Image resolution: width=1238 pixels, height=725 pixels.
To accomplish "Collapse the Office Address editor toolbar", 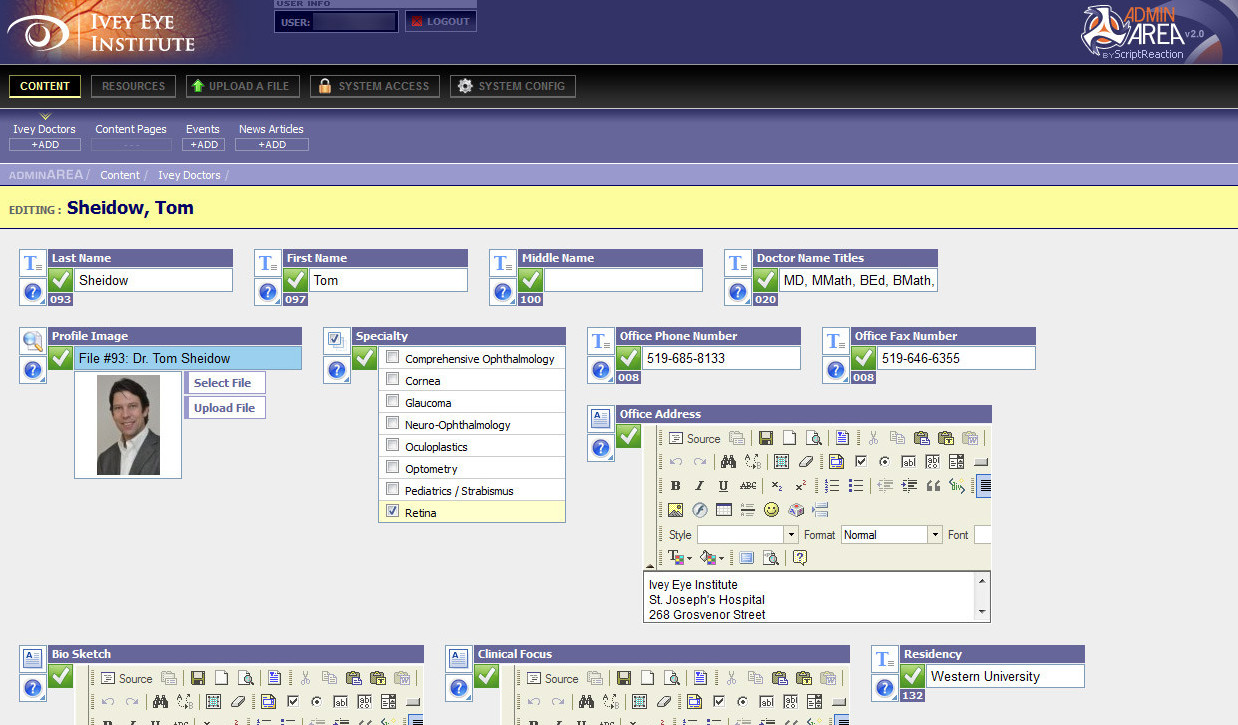I will point(650,566).
